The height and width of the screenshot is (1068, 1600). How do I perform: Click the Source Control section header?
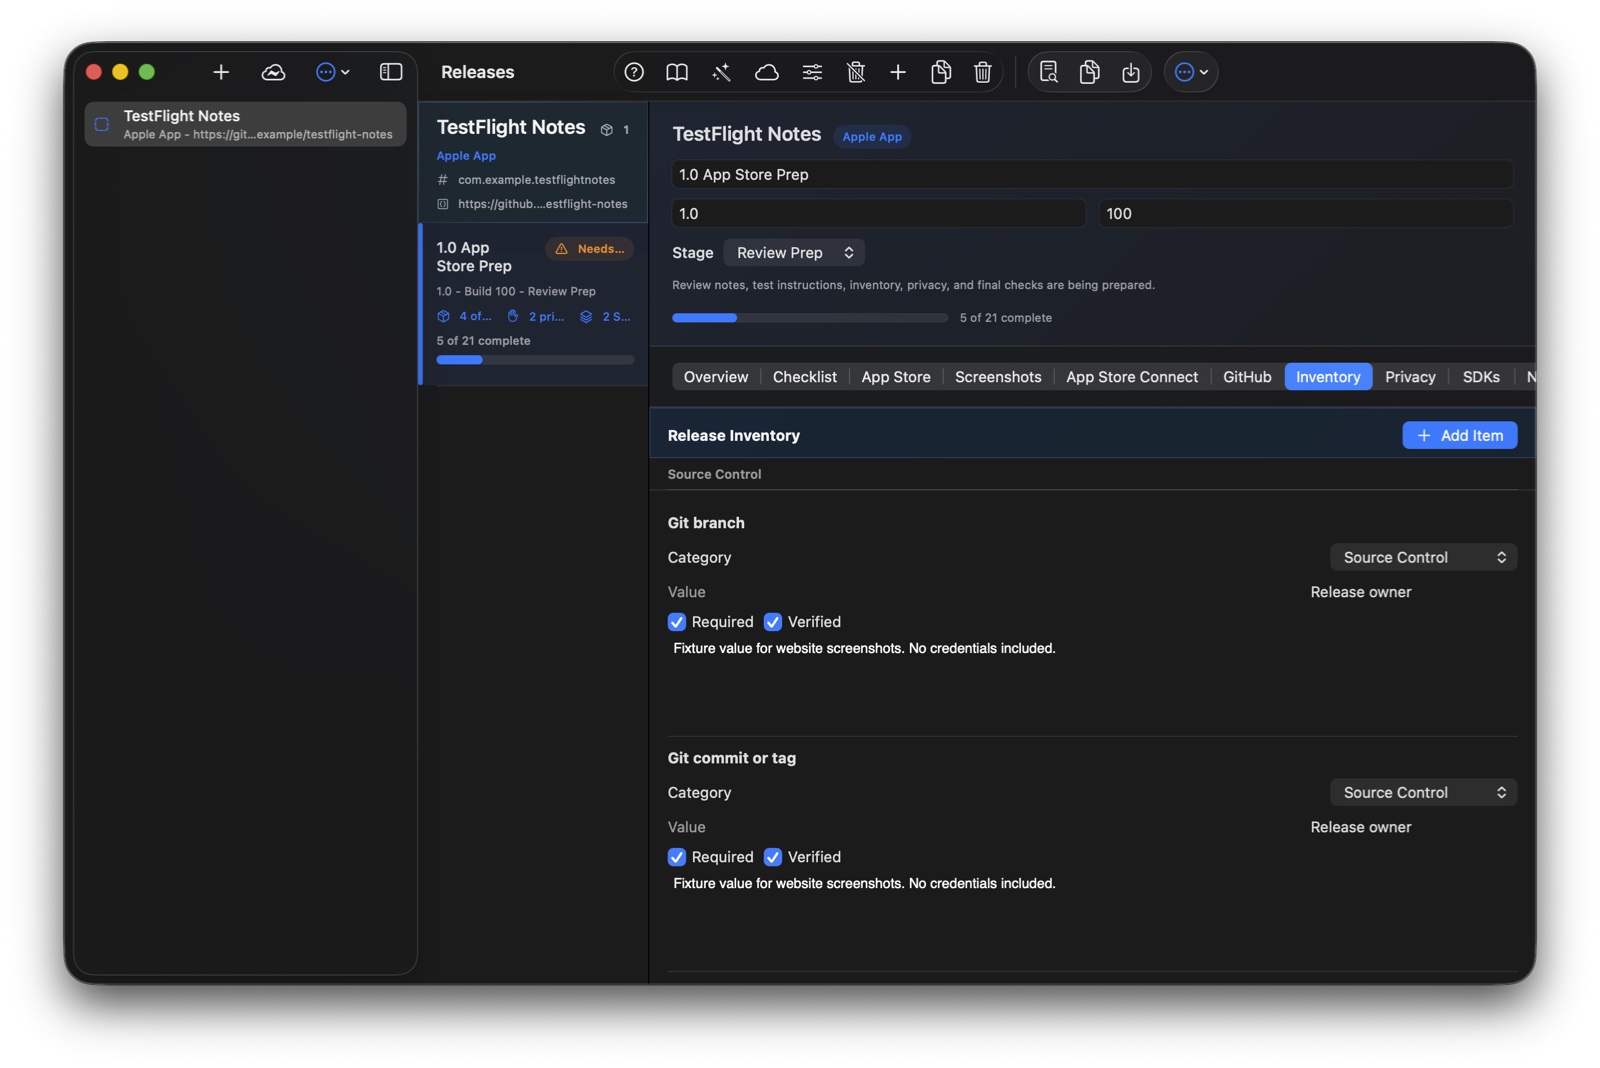click(714, 474)
